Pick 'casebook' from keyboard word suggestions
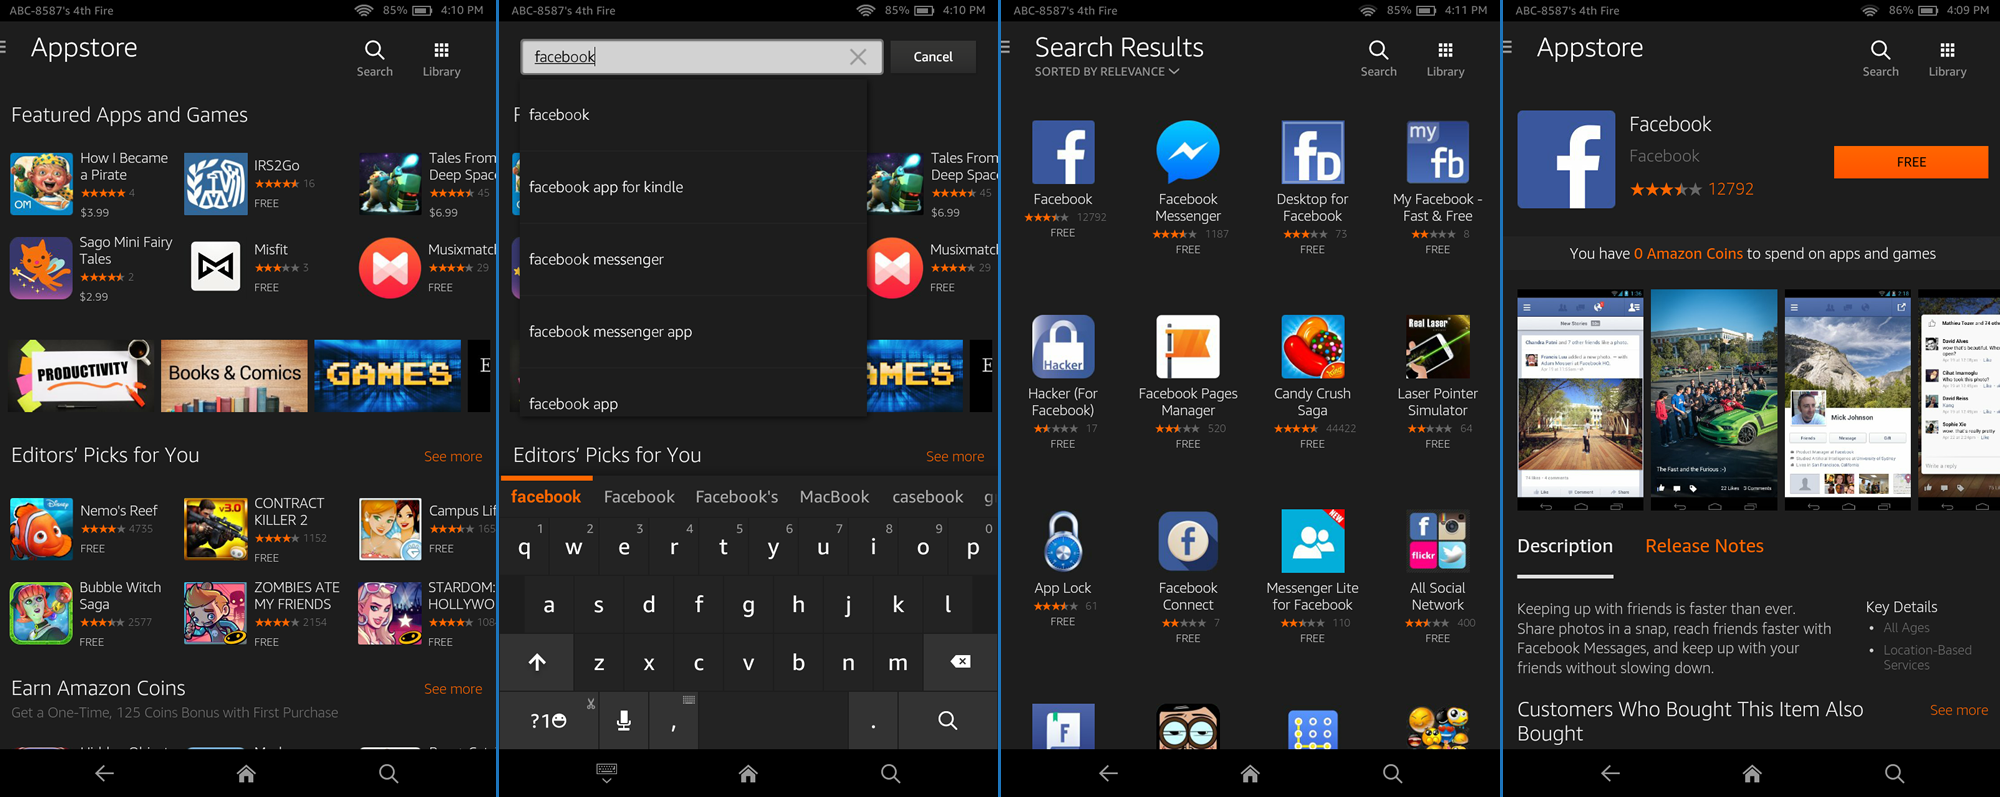 [928, 497]
